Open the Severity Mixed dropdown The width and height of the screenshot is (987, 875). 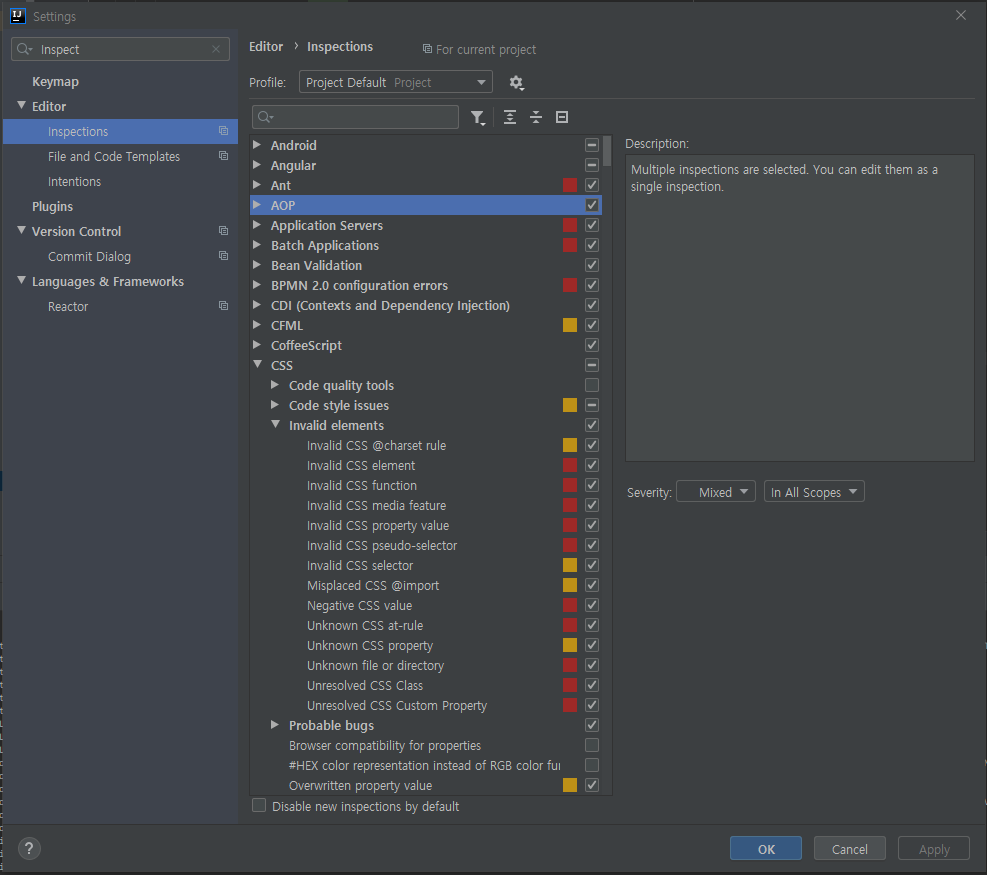pos(716,492)
